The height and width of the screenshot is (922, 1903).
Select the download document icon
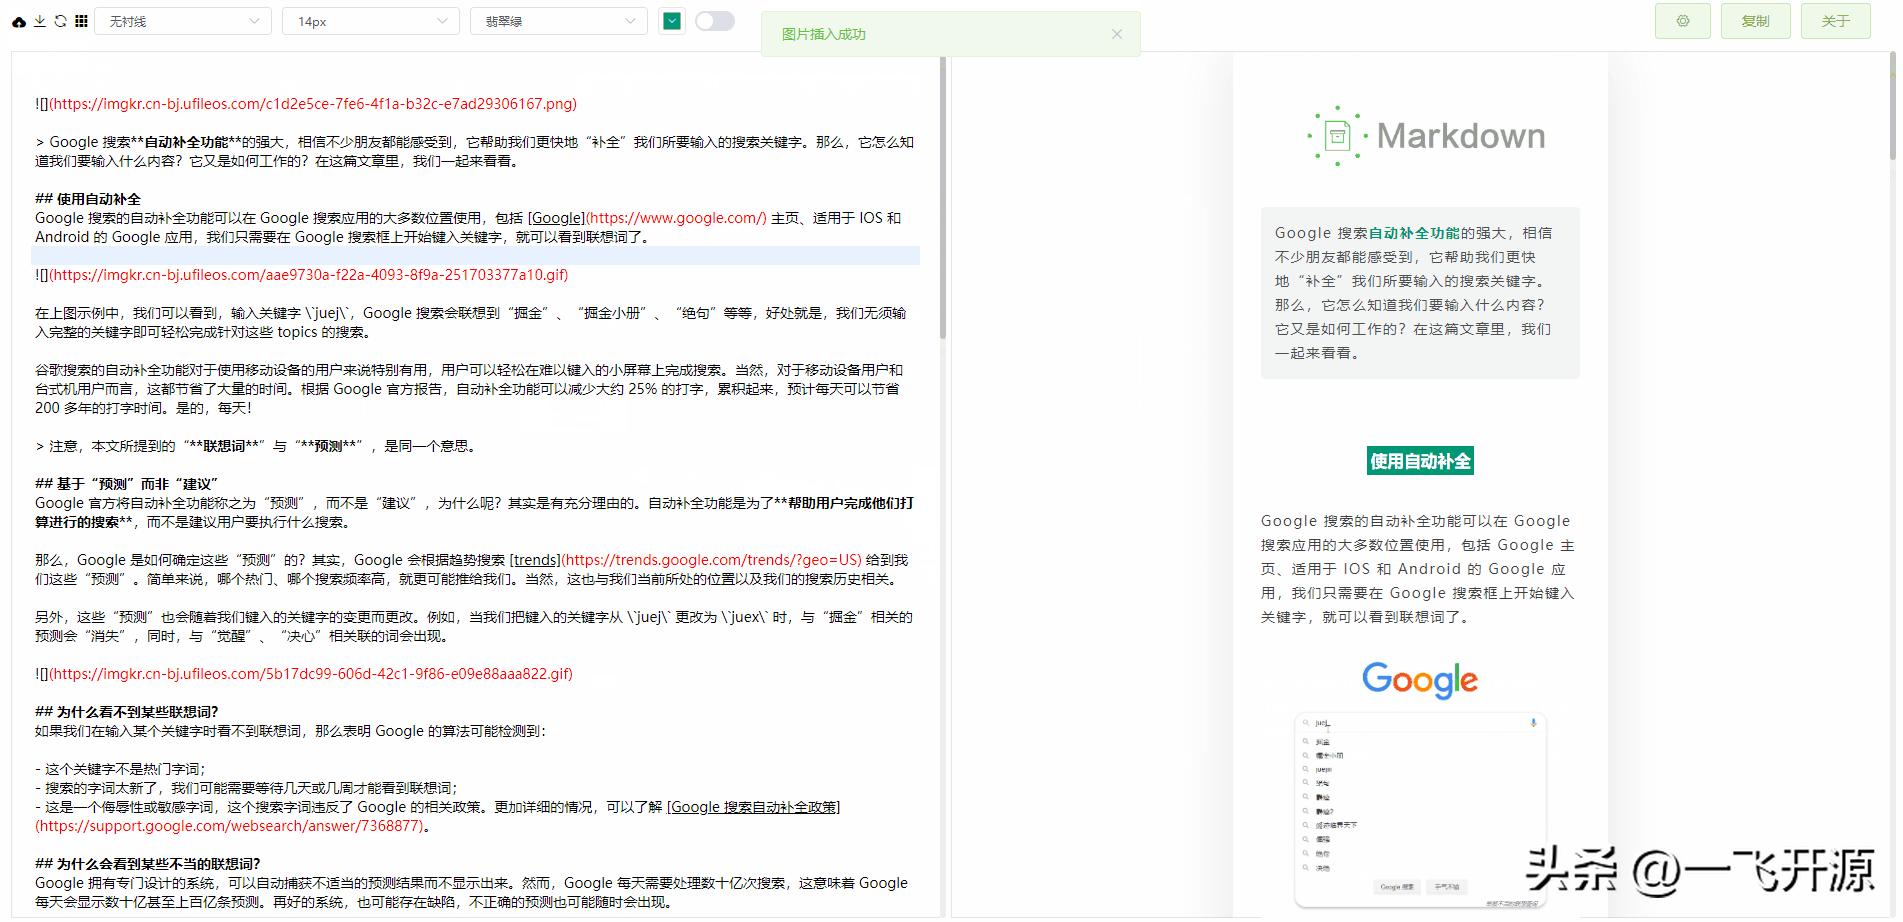pos(40,20)
